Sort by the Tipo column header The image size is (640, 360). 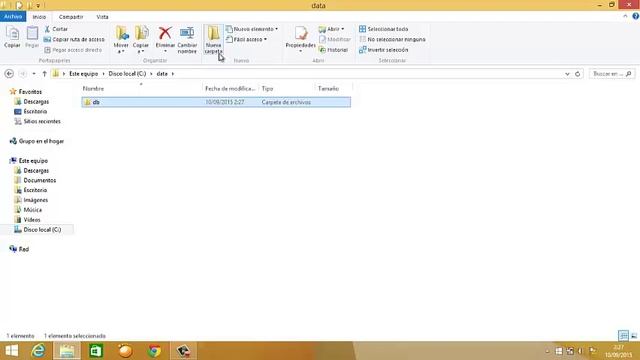287,89
